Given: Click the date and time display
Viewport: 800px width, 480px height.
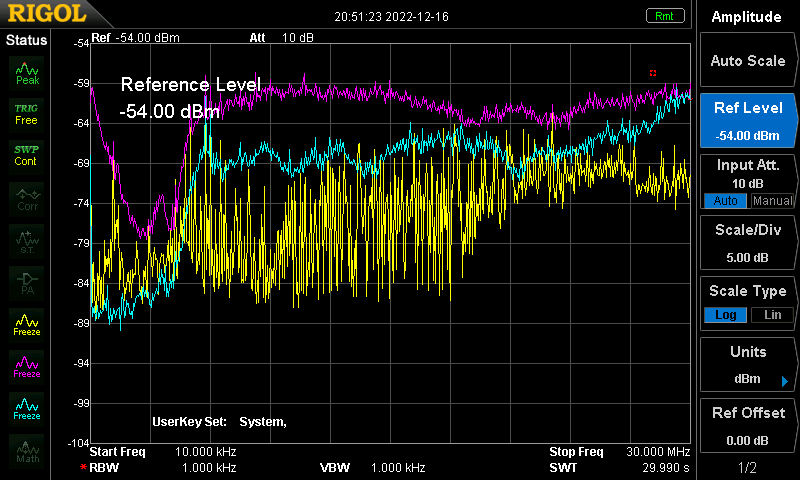Looking at the screenshot, I should pos(391,17).
